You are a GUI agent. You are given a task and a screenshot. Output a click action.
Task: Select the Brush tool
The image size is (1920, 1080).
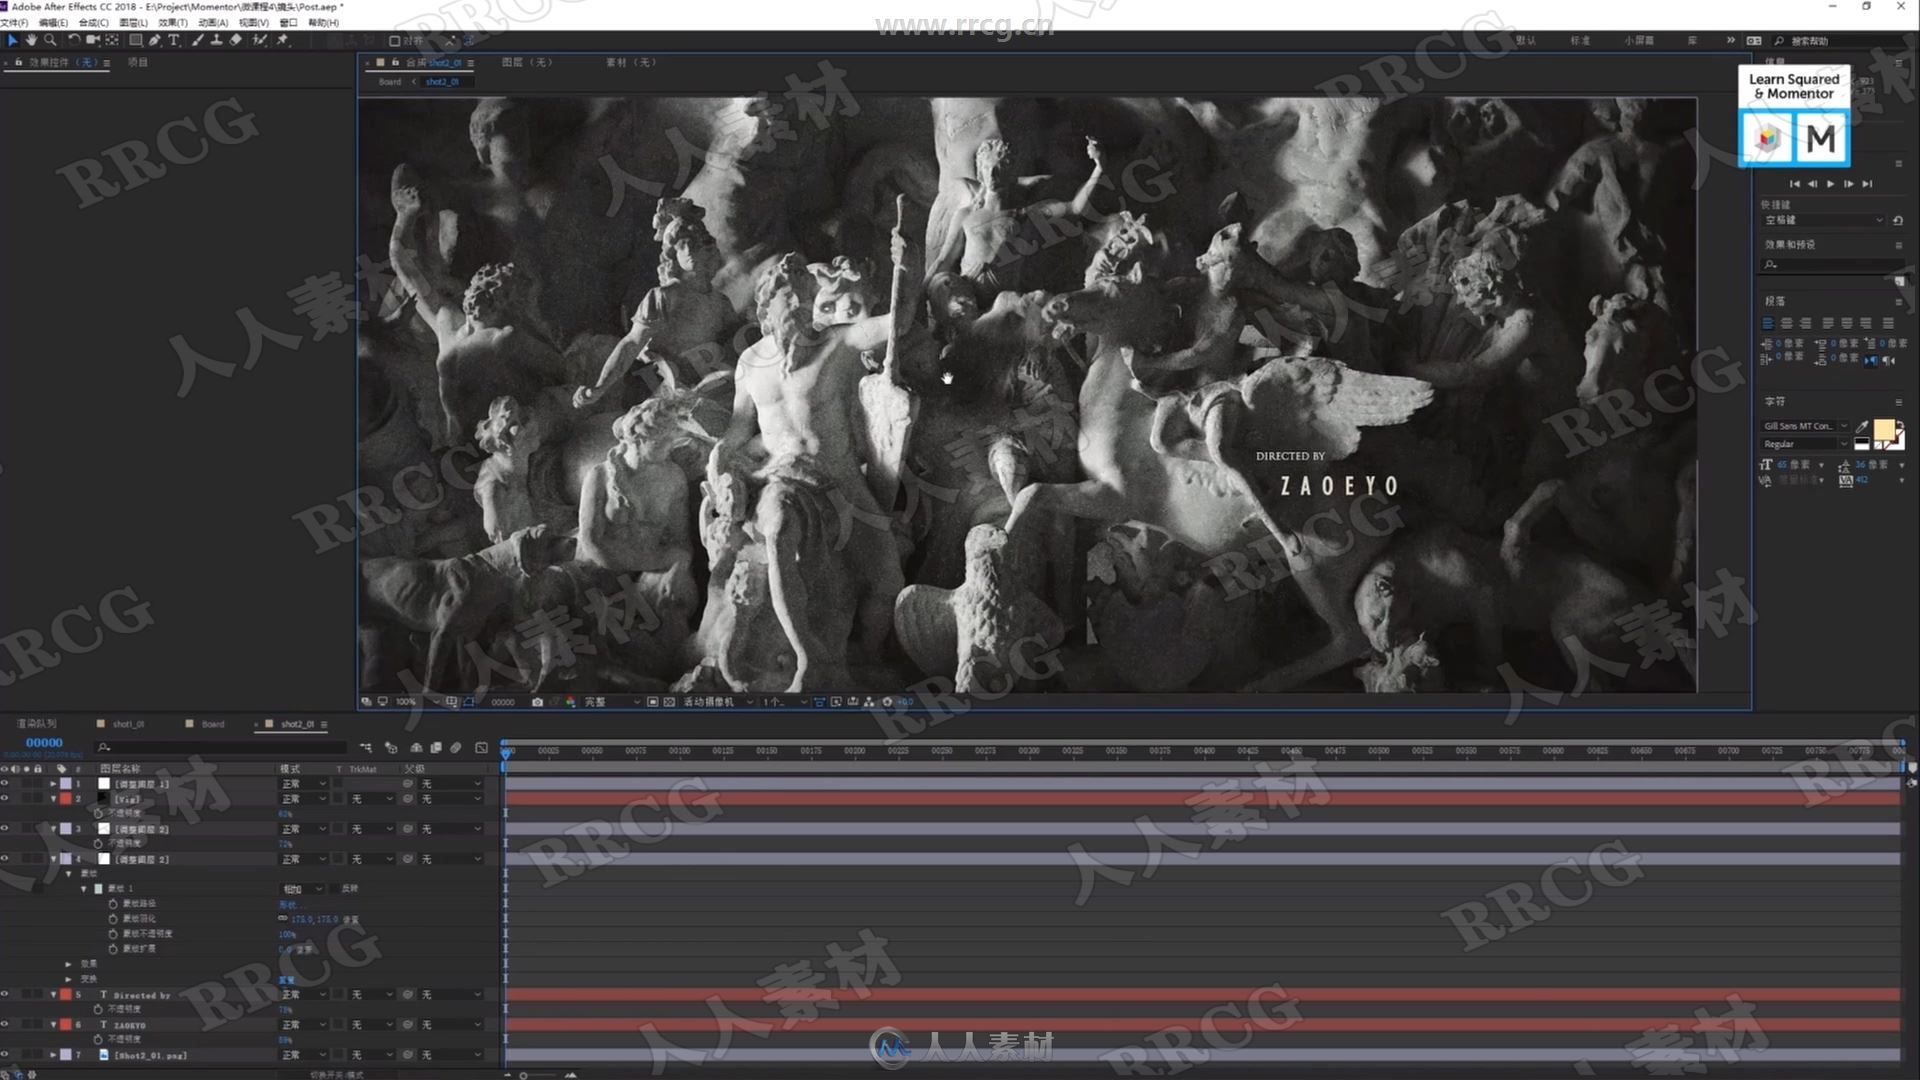198,40
